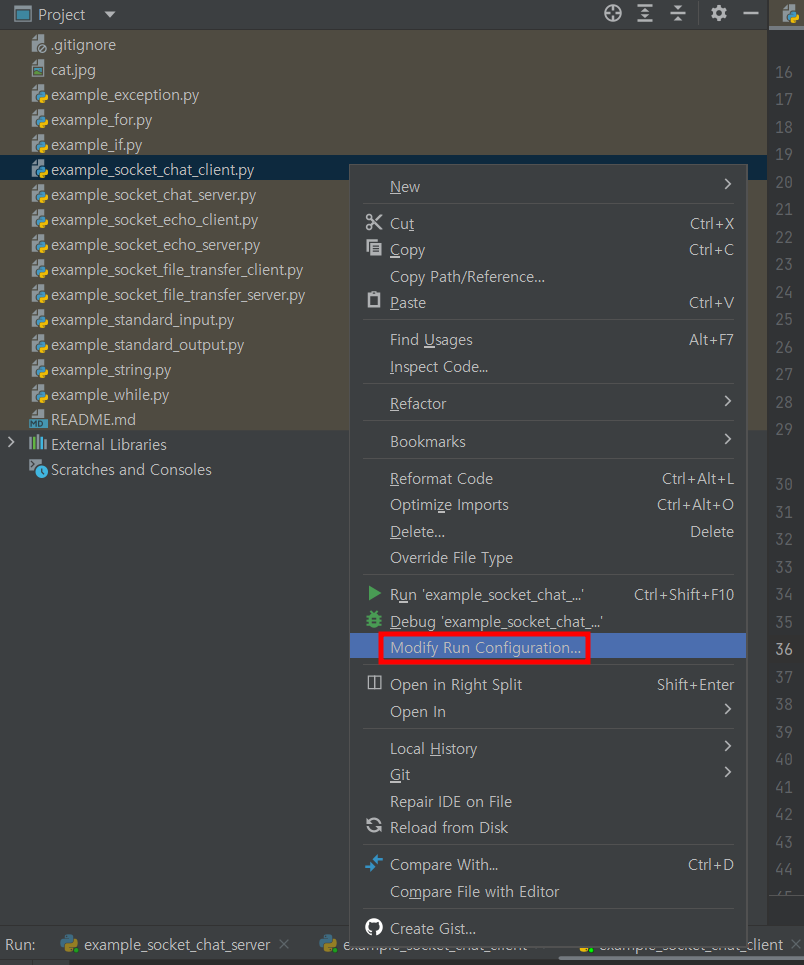804x965 pixels.
Task: Select example_if.py in project tree
Action: [97, 145]
